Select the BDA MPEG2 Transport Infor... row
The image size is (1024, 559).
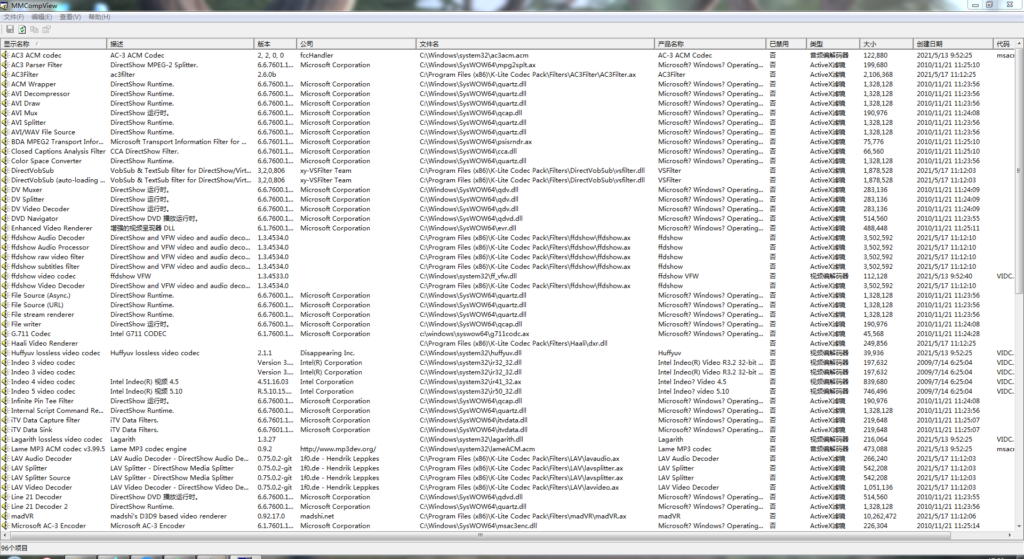tap(508, 142)
